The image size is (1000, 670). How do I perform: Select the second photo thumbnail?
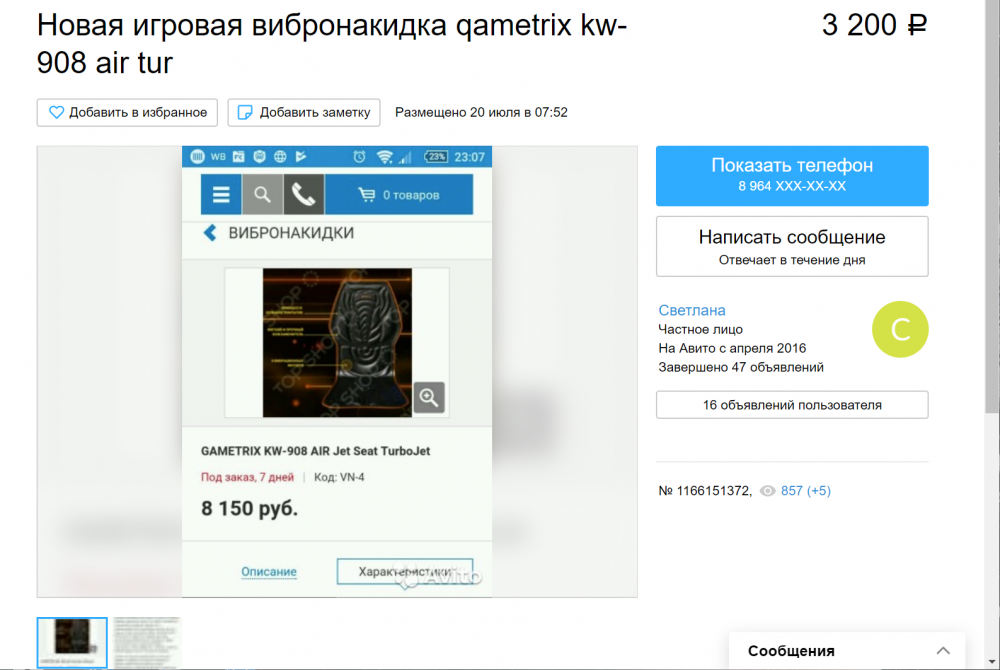tap(144, 644)
